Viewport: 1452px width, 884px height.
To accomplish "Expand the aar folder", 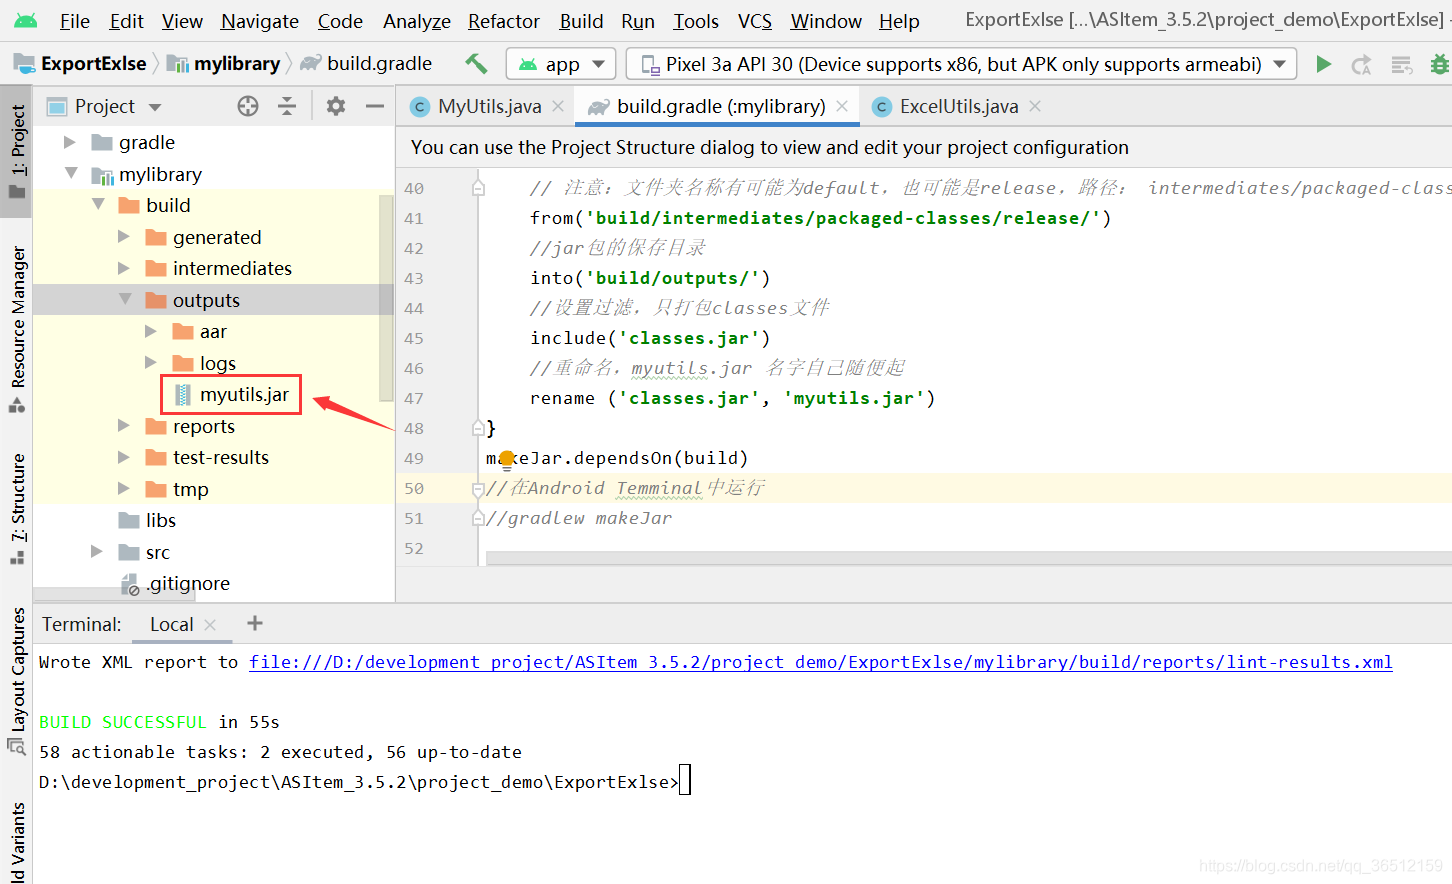I will 151,331.
